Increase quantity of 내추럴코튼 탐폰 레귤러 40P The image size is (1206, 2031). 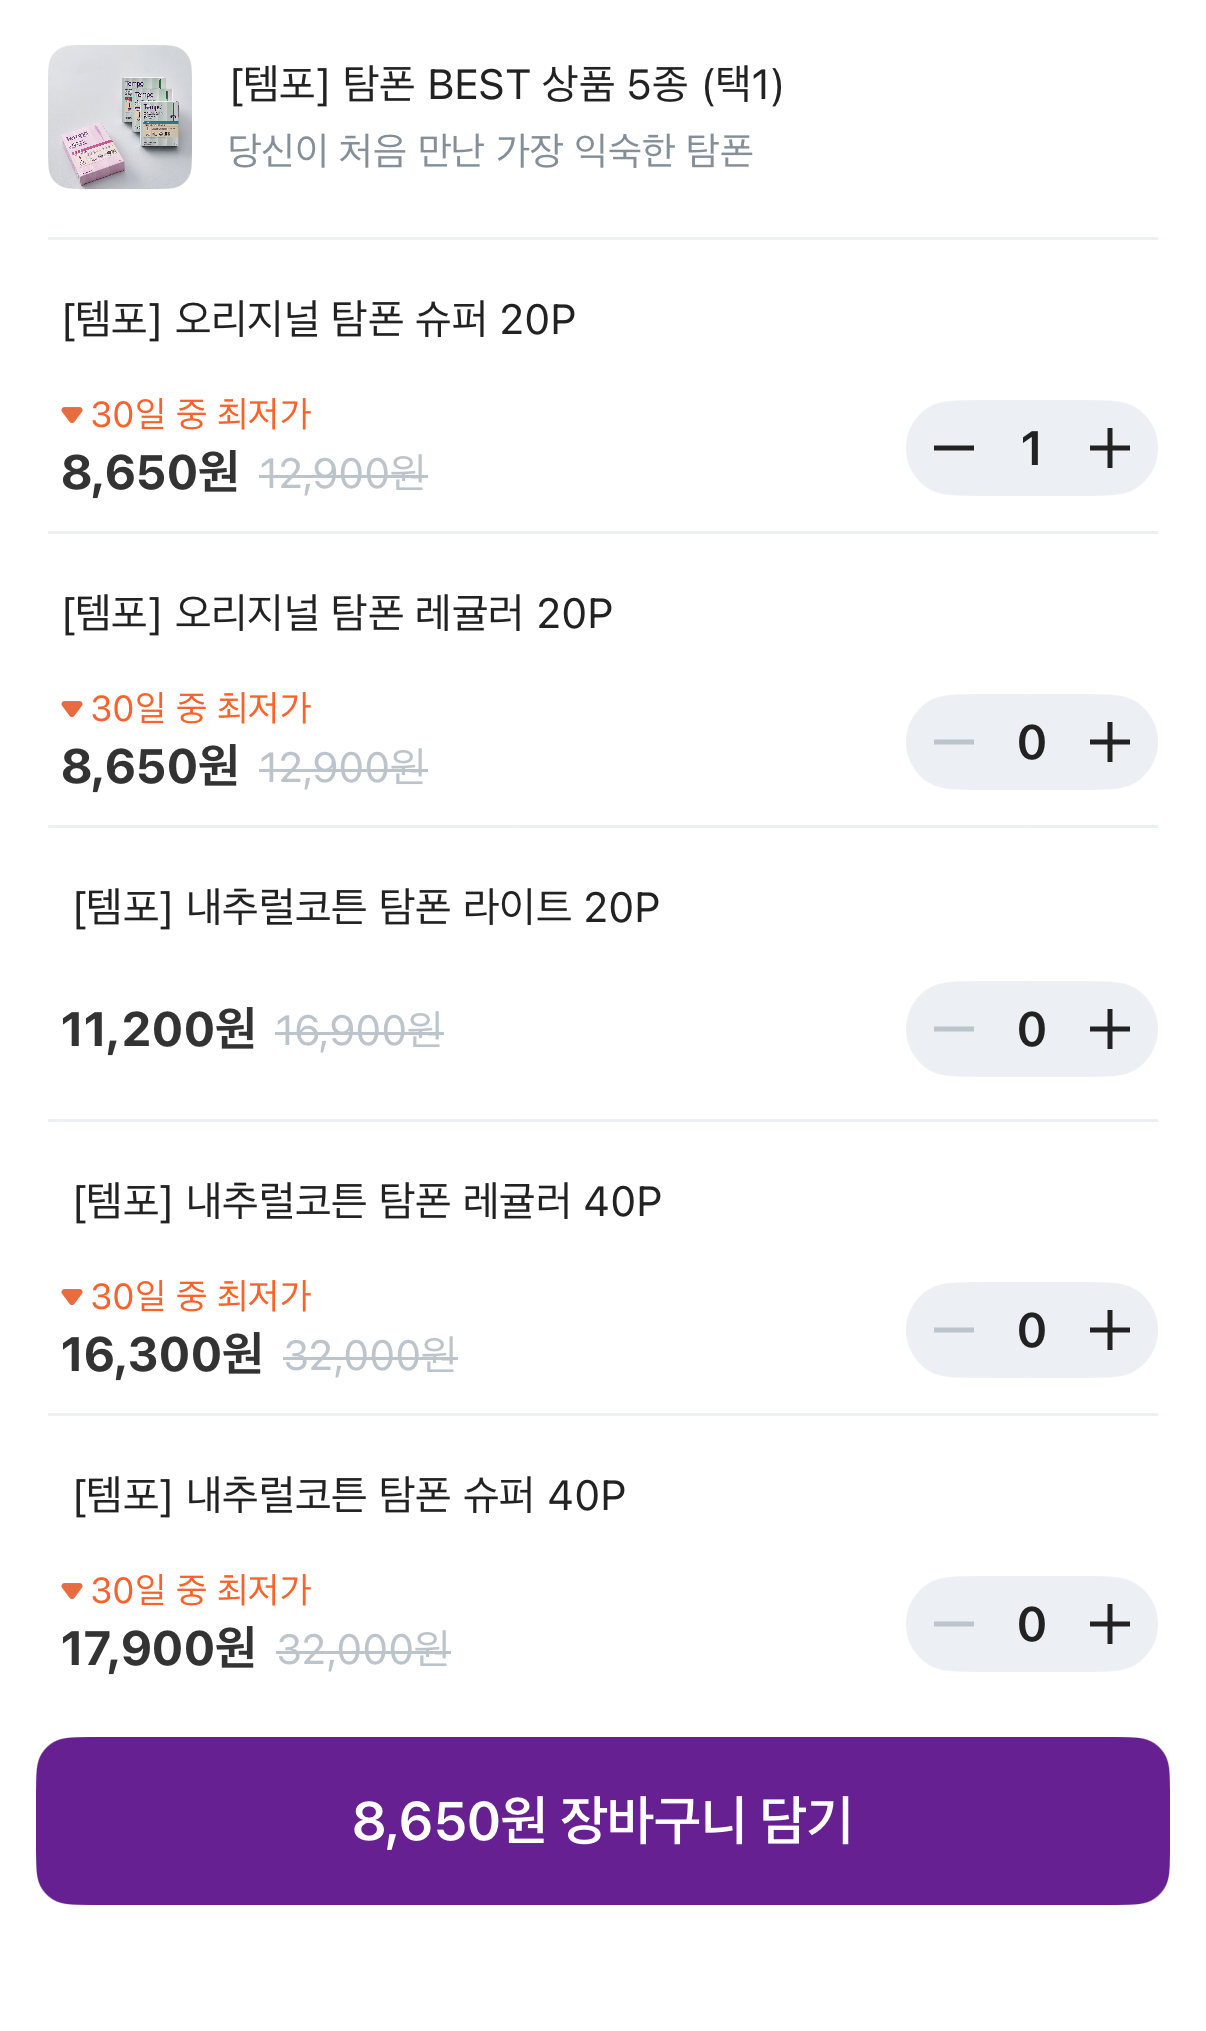coord(1109,1330)
